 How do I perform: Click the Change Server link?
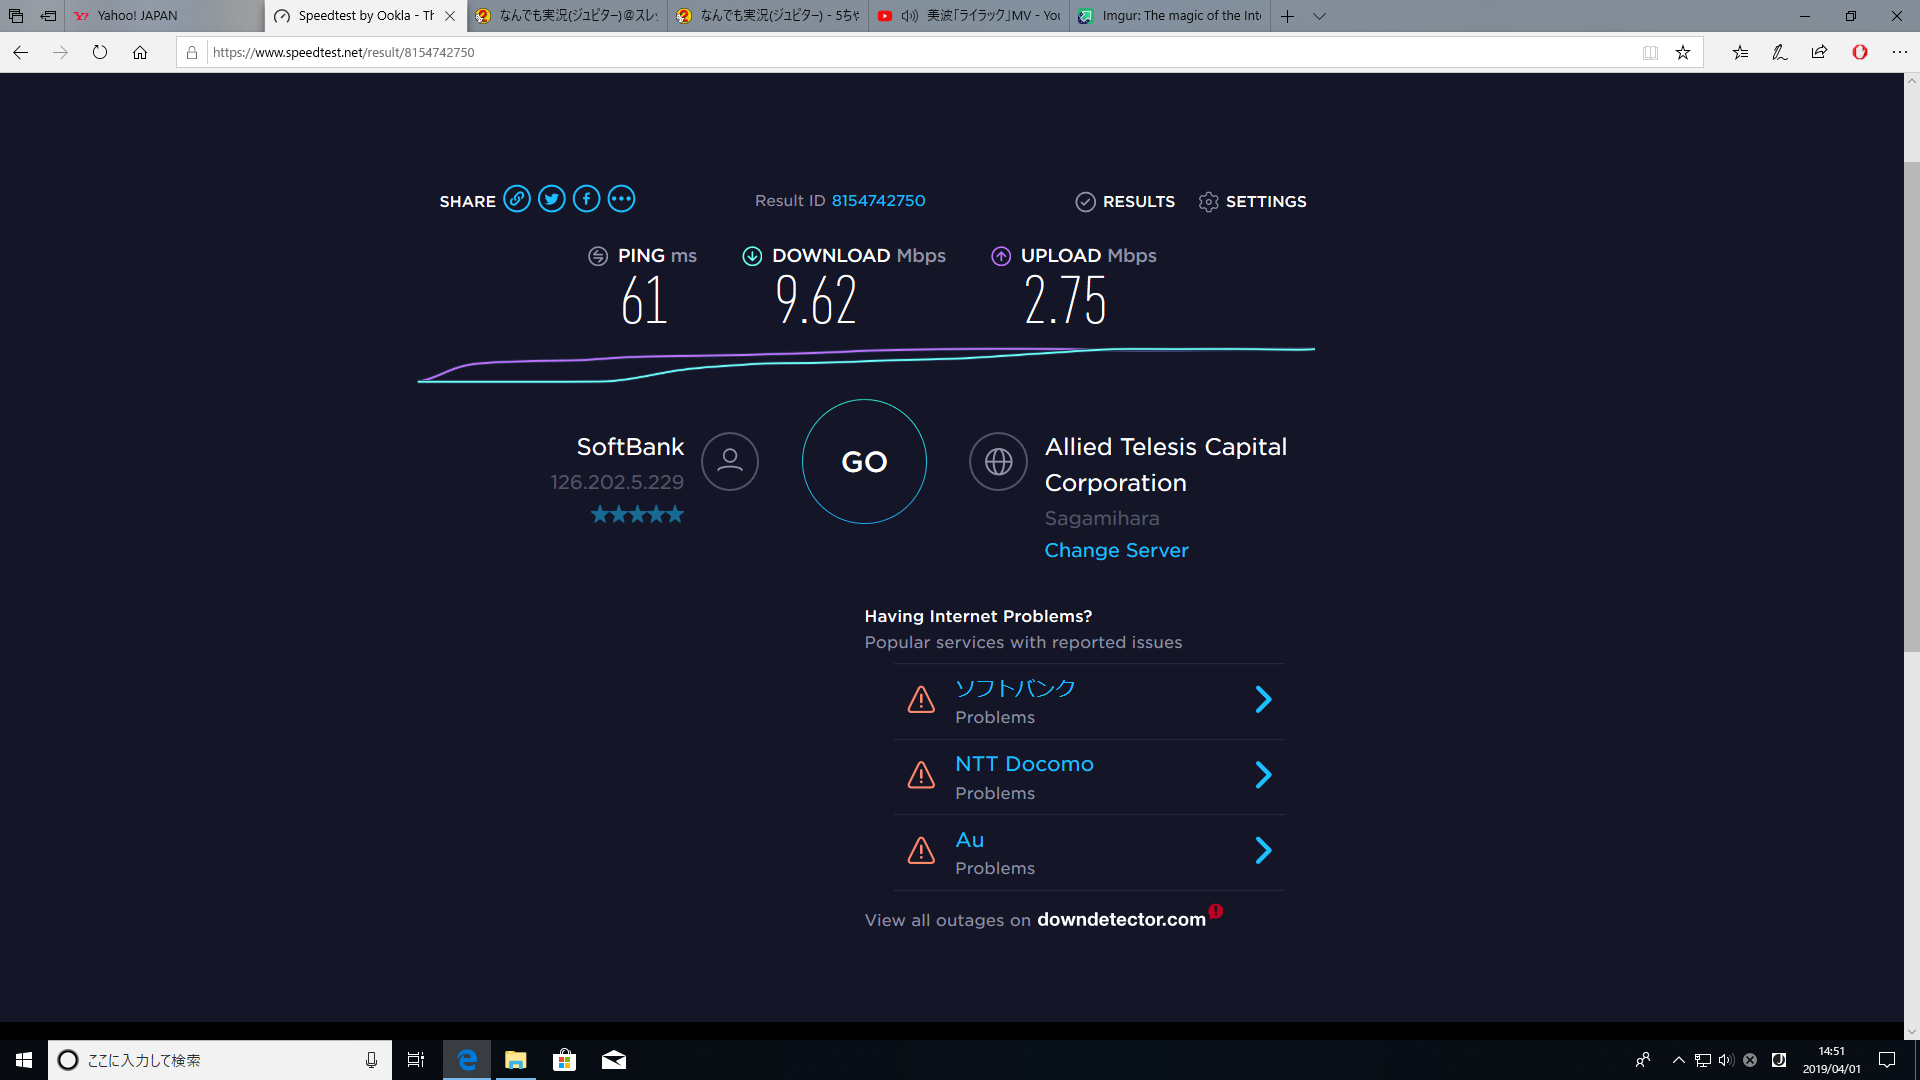pyautogui.click(x=1116, y=550)
